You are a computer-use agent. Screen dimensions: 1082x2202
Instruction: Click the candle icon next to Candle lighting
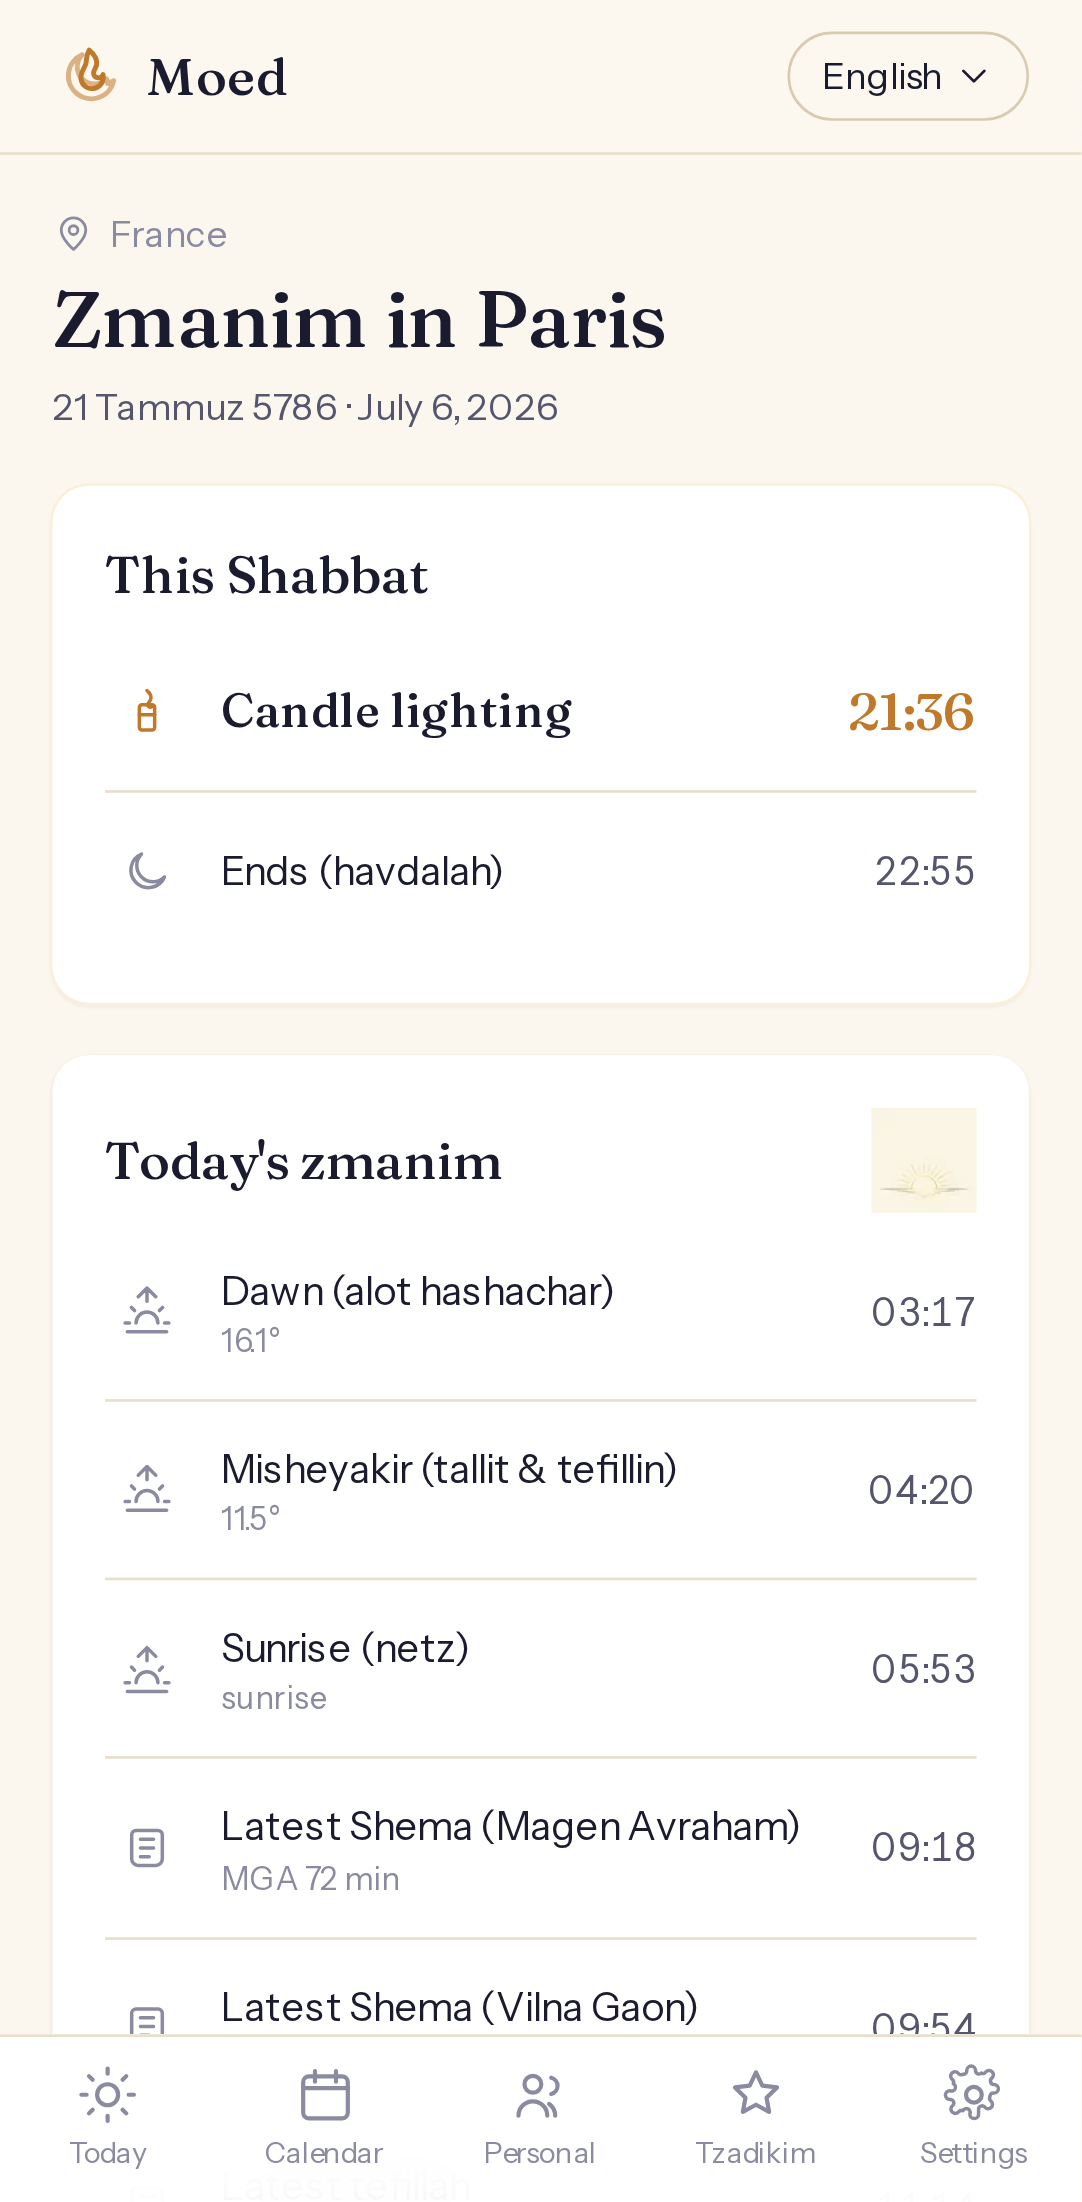[147, 712]
